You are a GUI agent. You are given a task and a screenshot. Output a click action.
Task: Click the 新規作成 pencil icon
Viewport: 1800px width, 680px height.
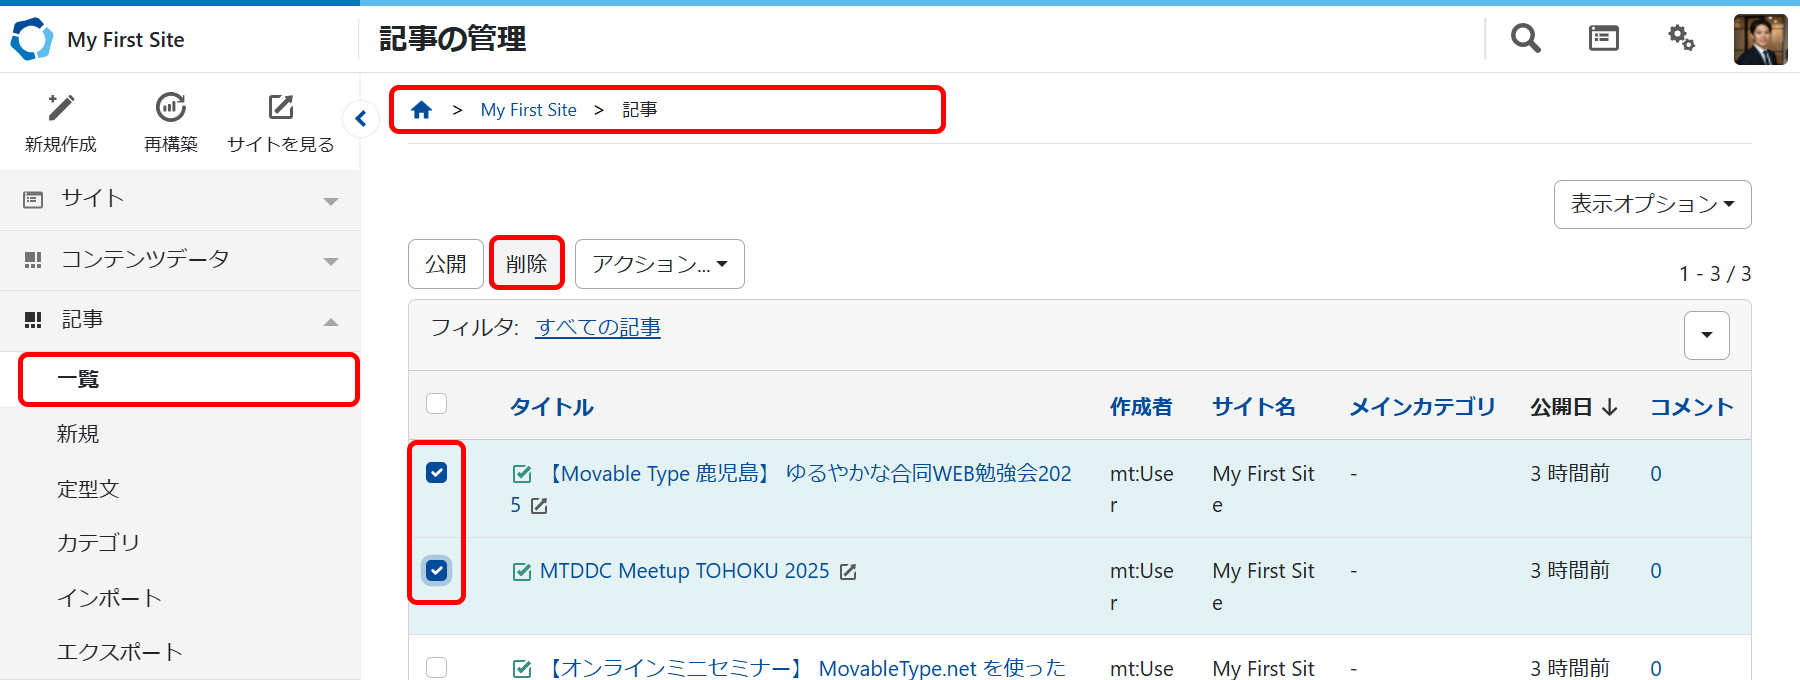[x=61, y=108]
